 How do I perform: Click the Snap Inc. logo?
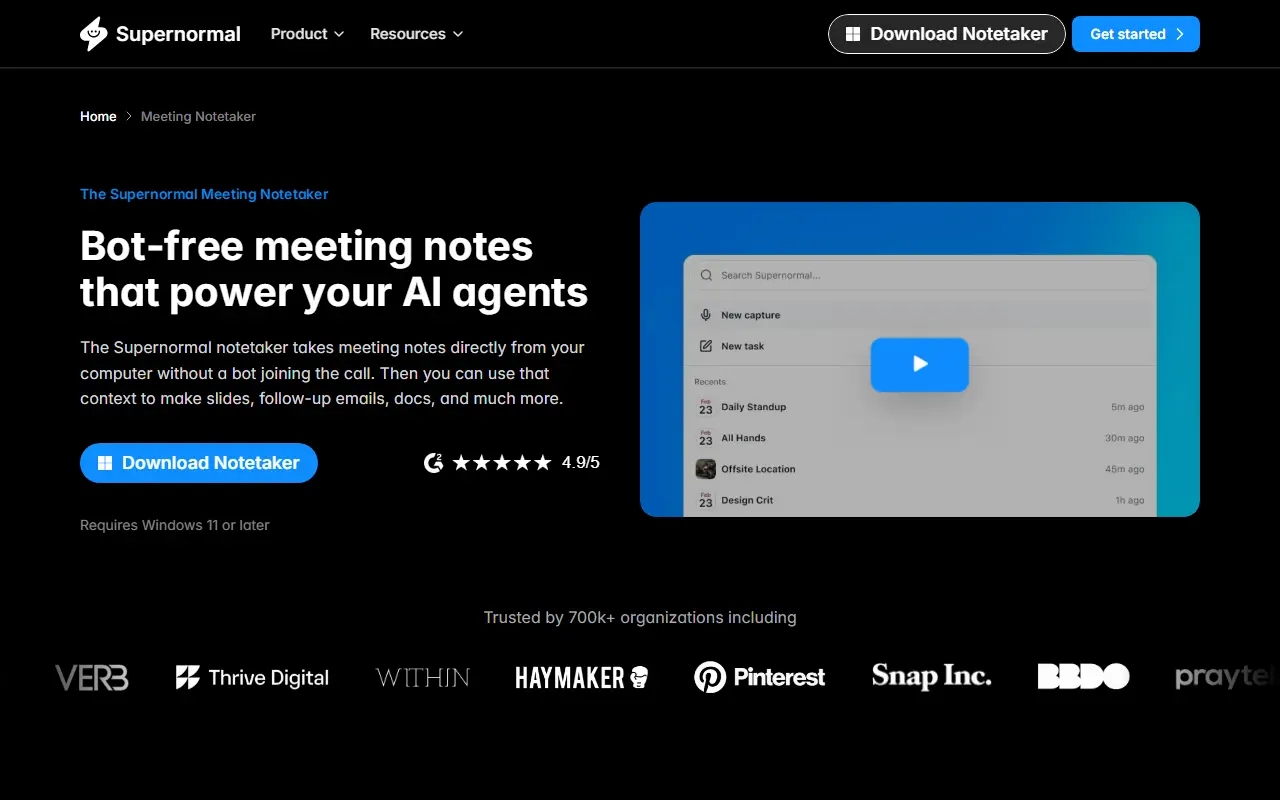[x=932, y=677]
